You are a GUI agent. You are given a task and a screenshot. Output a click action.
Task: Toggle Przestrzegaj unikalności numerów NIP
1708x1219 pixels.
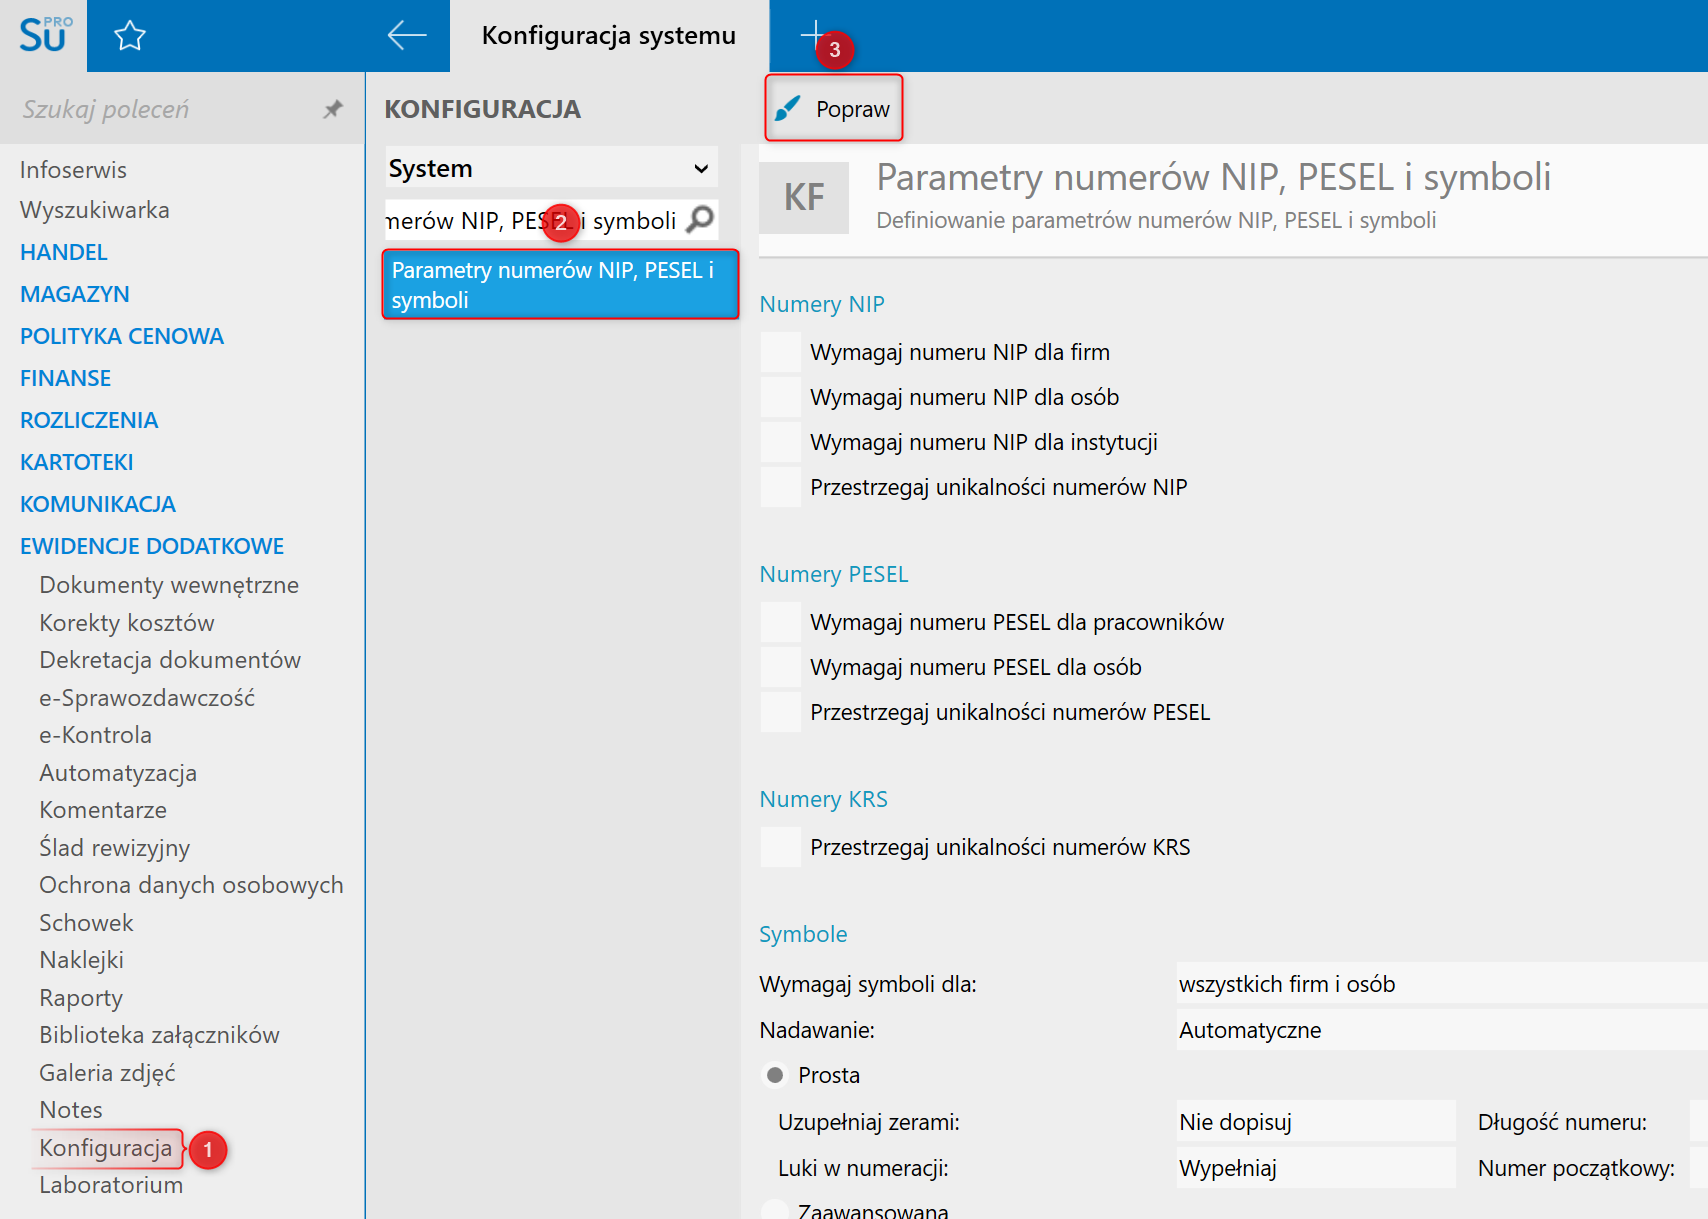(x=781, y=487)
